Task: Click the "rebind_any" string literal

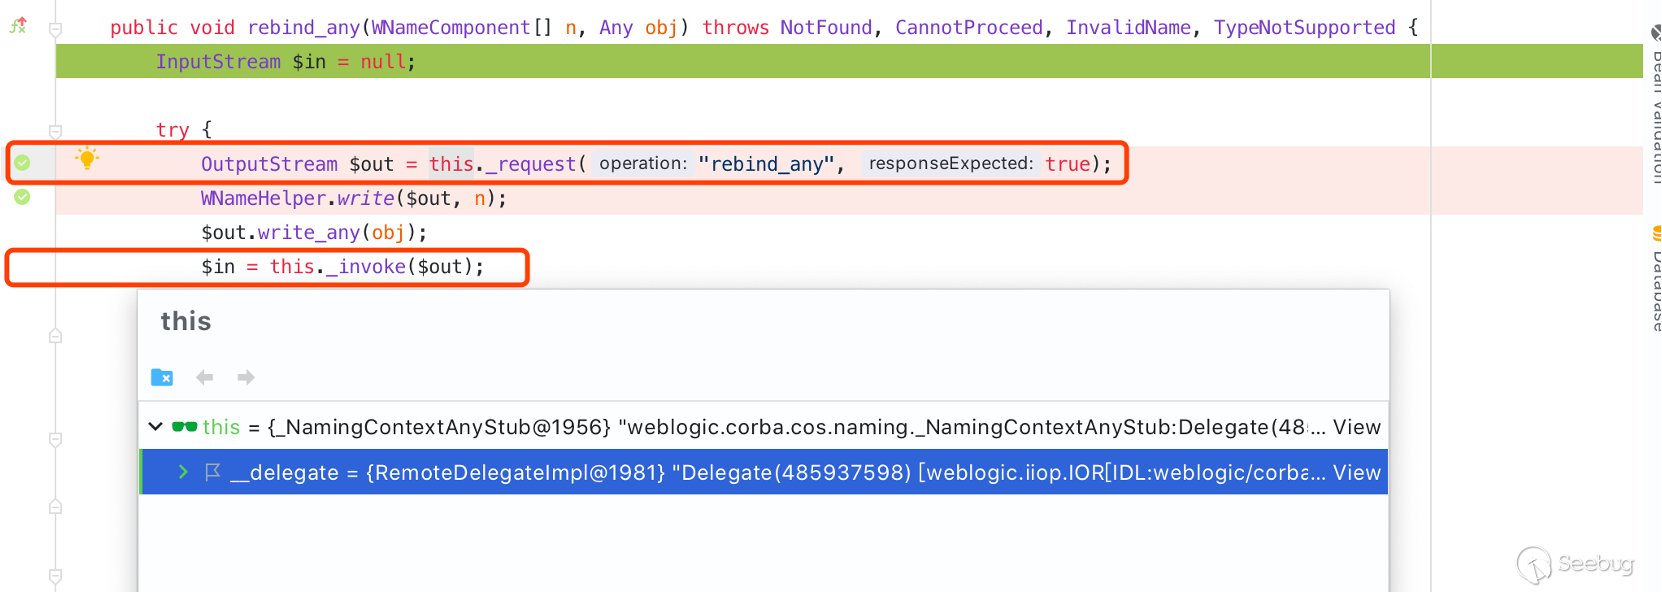Action: coord(766,164)
